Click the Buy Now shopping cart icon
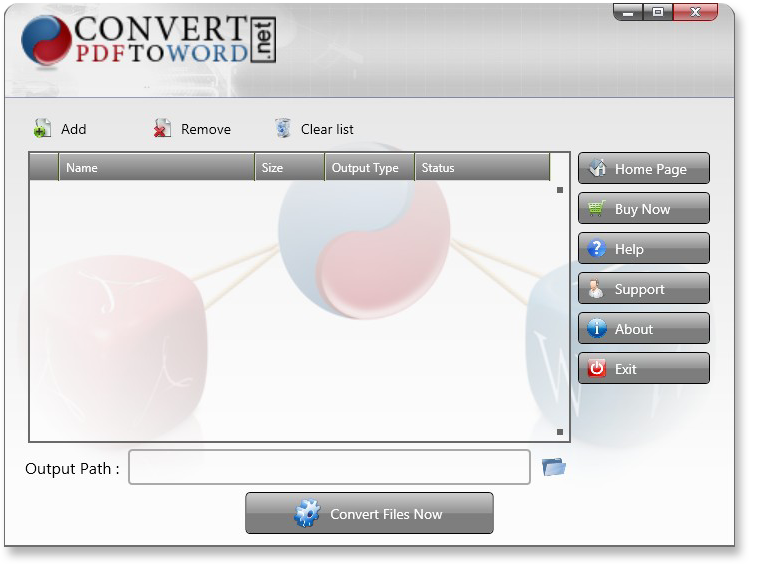The image size is (760, 570). [x=597, y=209]
